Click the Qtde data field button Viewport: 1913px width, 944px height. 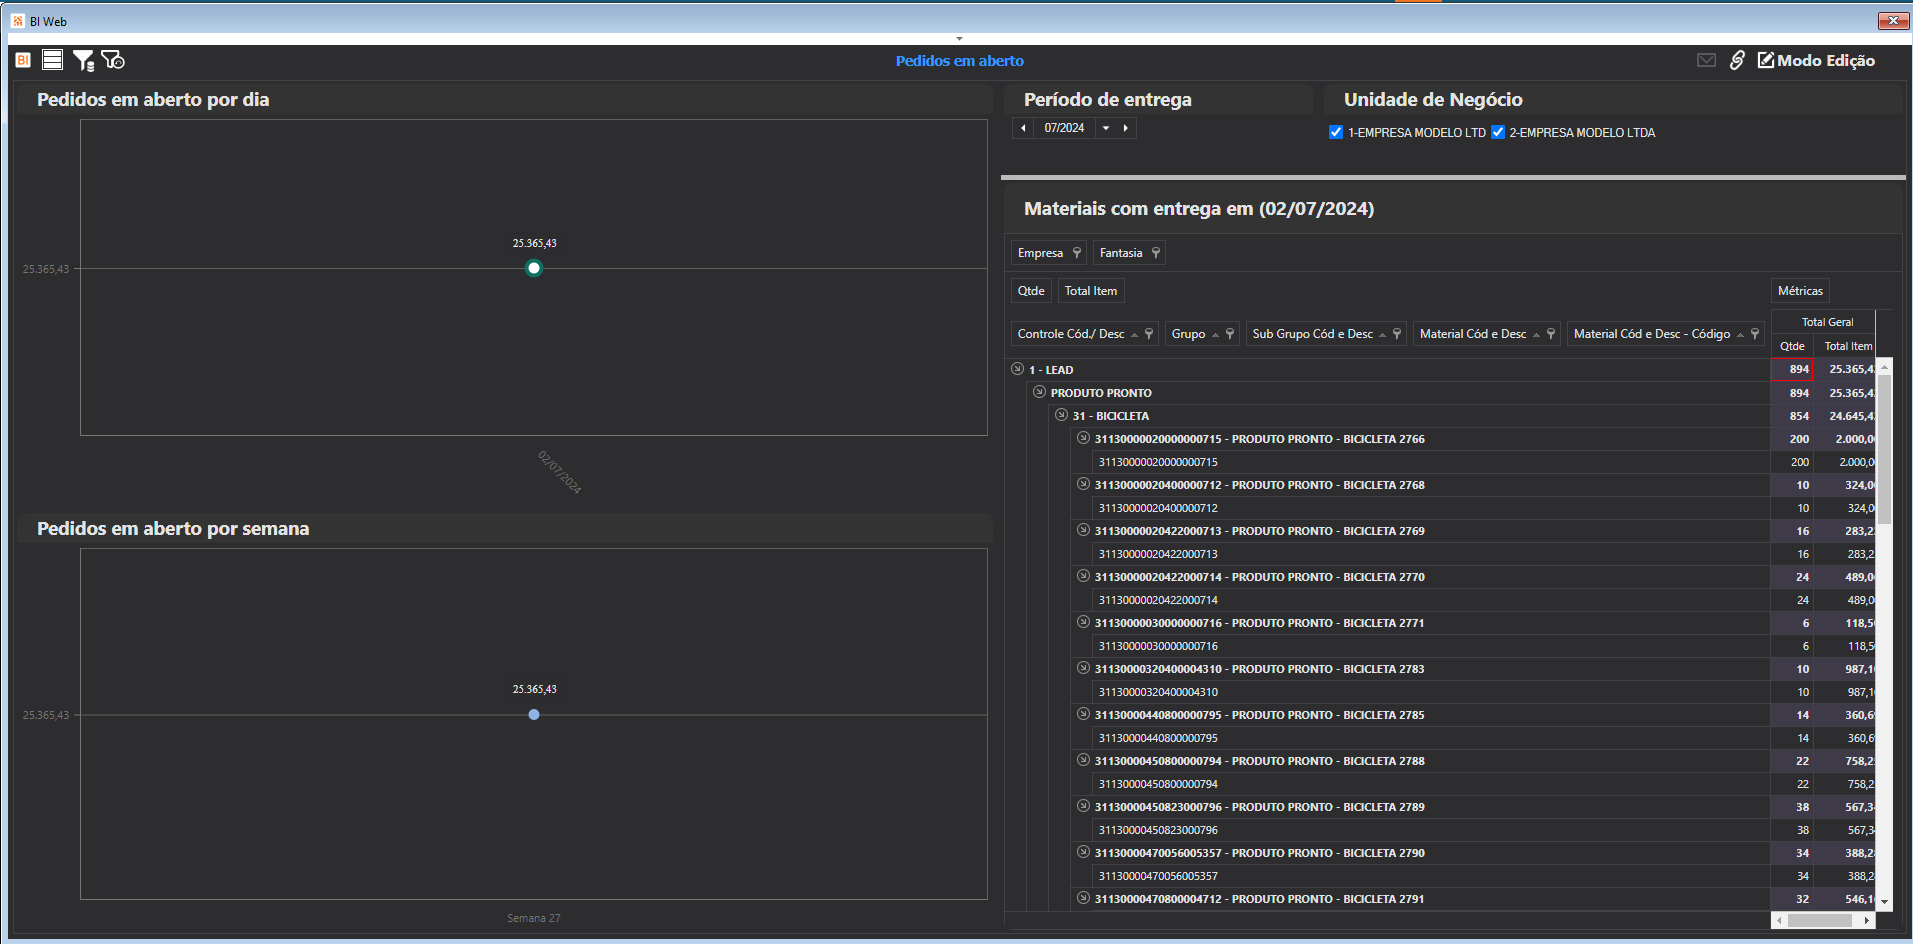(x=1031, y=291)
